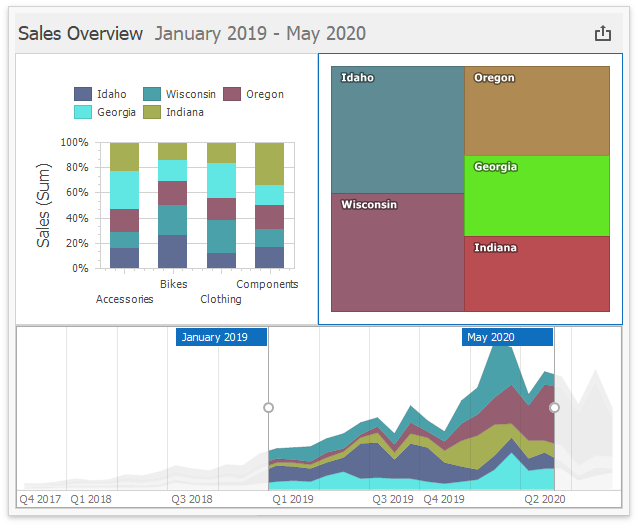Click the January 2019 range label
The height and width of the screenshot is (526, 638).
[x=221, y=337]
